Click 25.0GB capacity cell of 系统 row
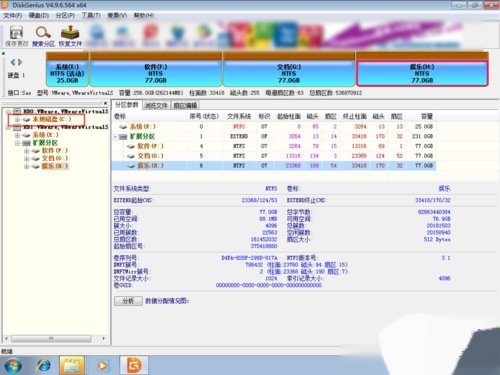Screen dimensions: 500x375 tap(424, 127)
